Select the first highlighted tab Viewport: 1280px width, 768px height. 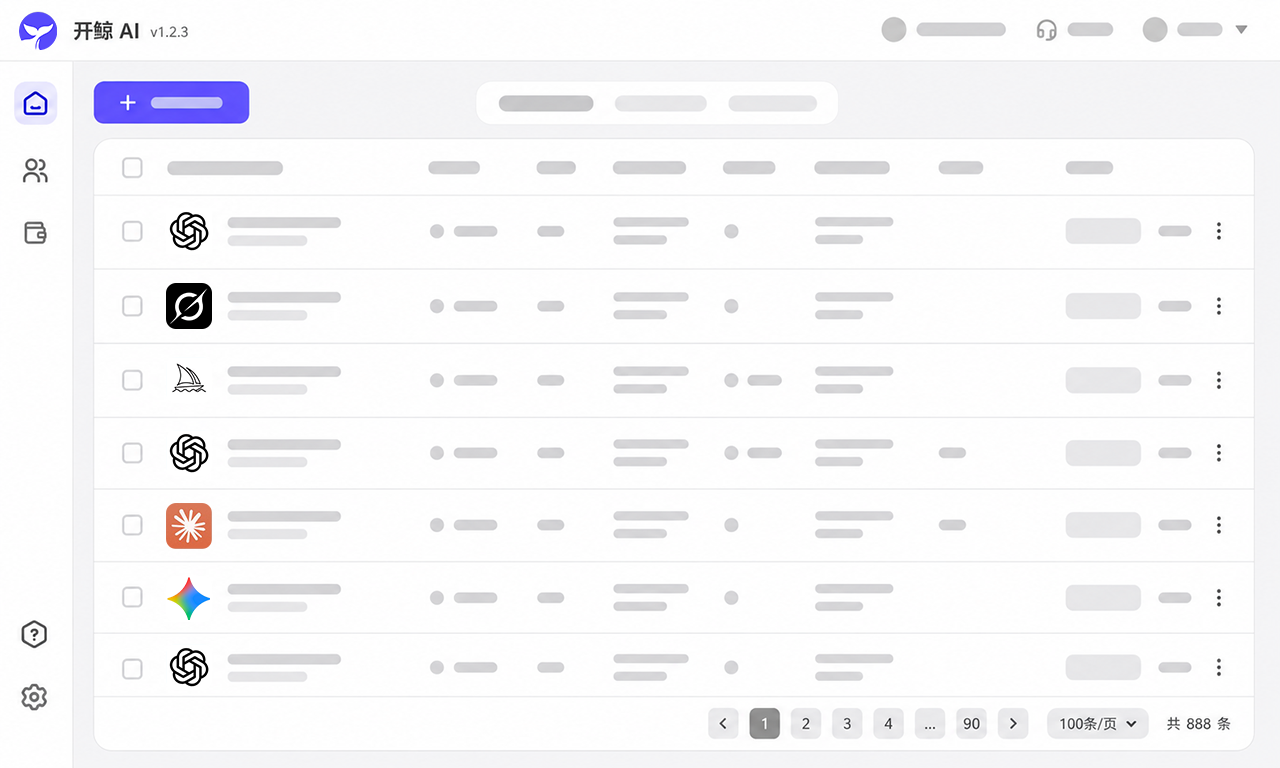[x=546, y=103]
